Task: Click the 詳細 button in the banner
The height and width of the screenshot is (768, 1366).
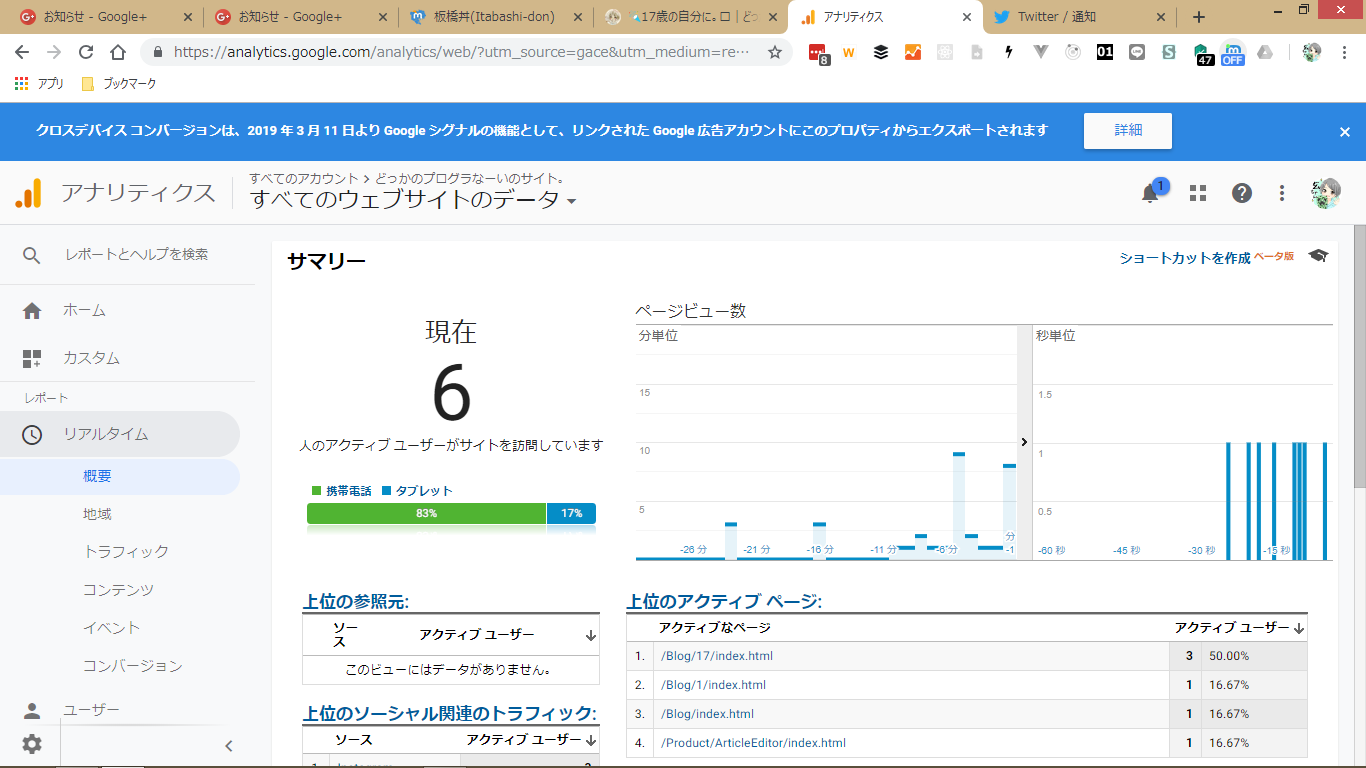Action: point(1127,130)
